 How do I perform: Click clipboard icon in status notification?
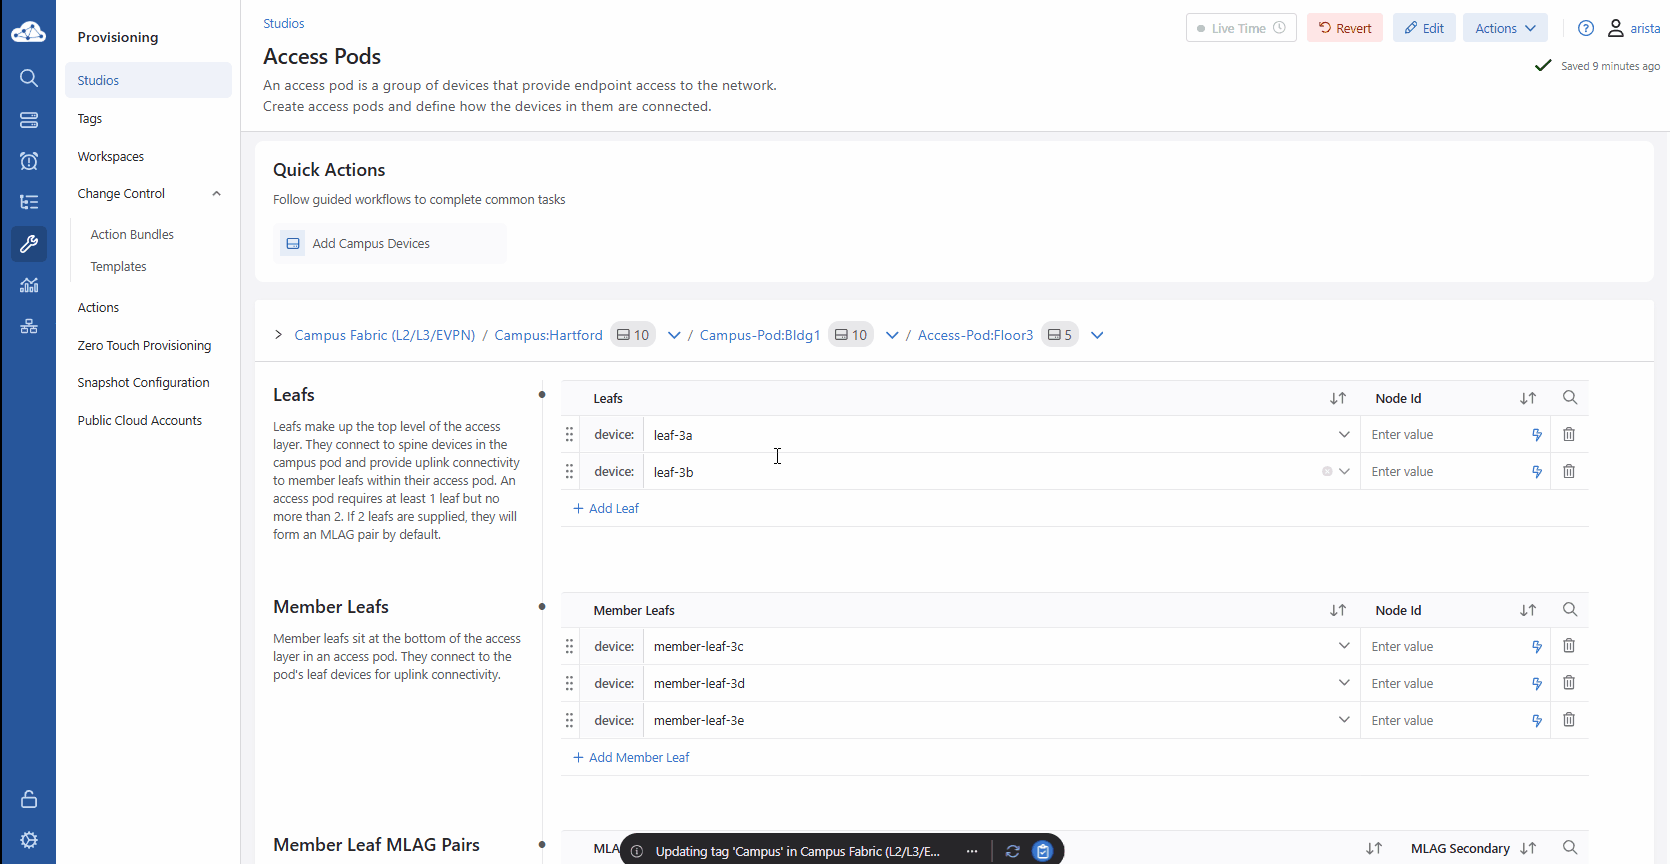tap(1043, 851)
